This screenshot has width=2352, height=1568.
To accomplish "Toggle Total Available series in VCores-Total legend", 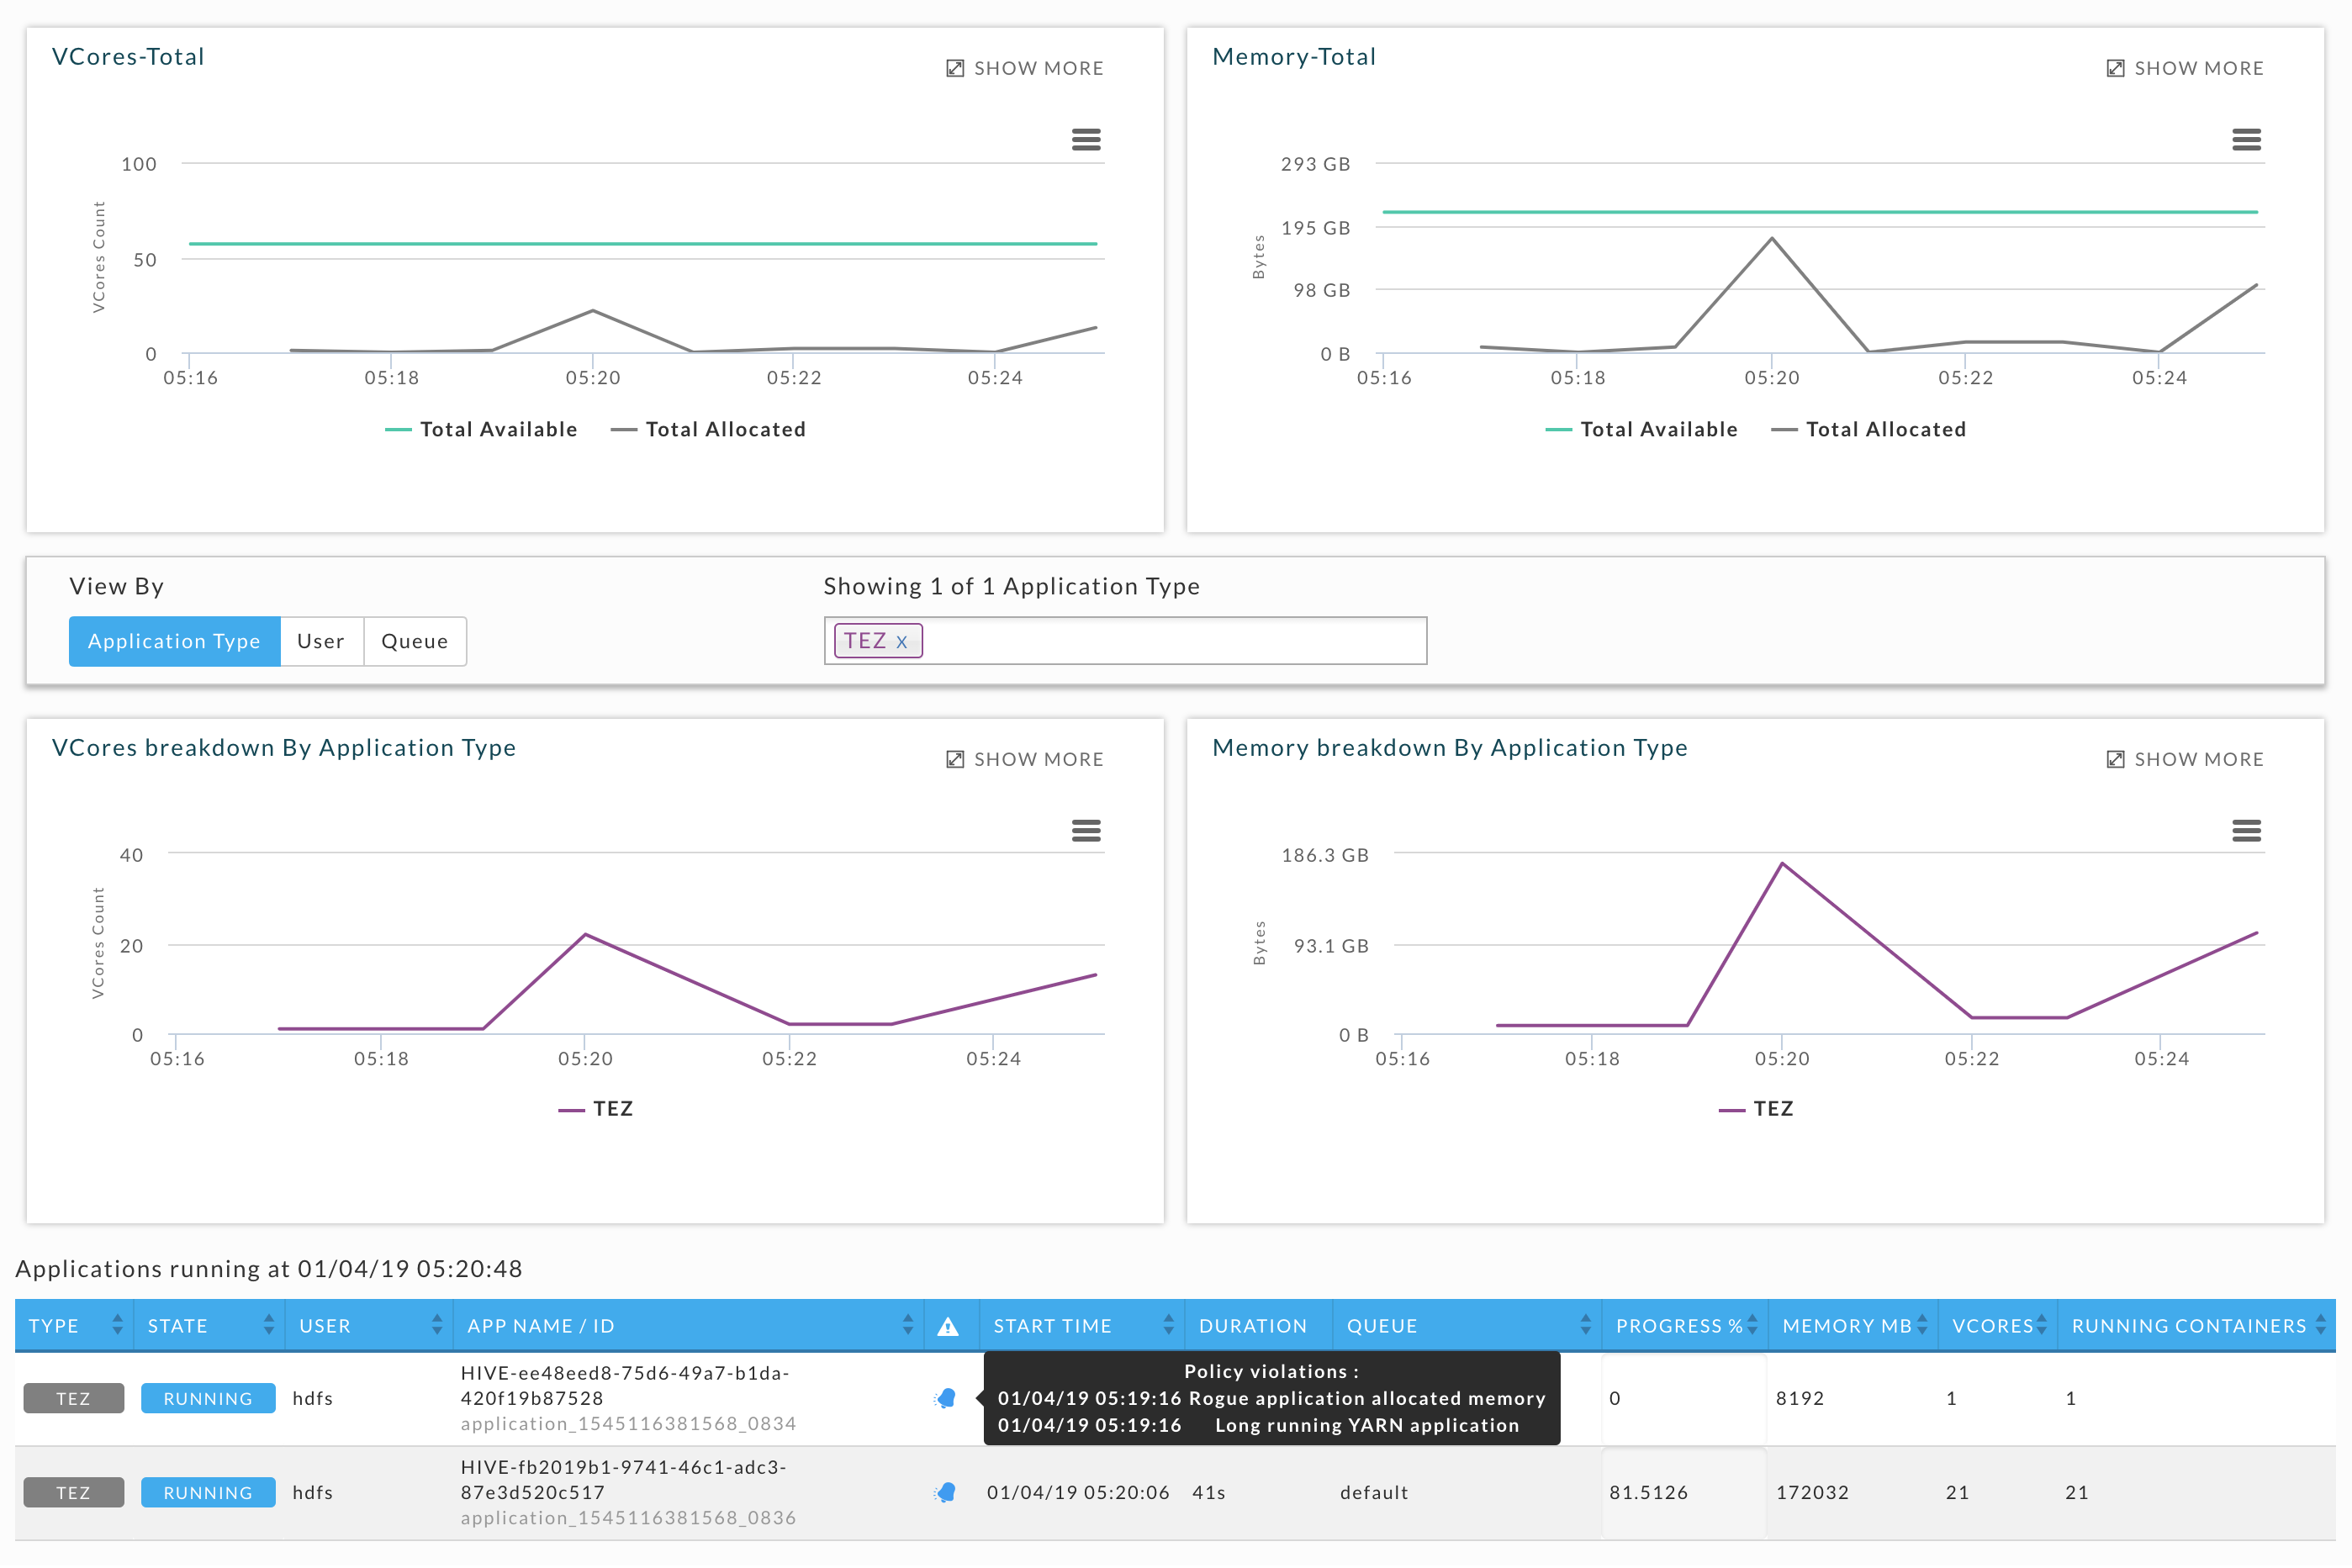I will (x=481, y=429).
